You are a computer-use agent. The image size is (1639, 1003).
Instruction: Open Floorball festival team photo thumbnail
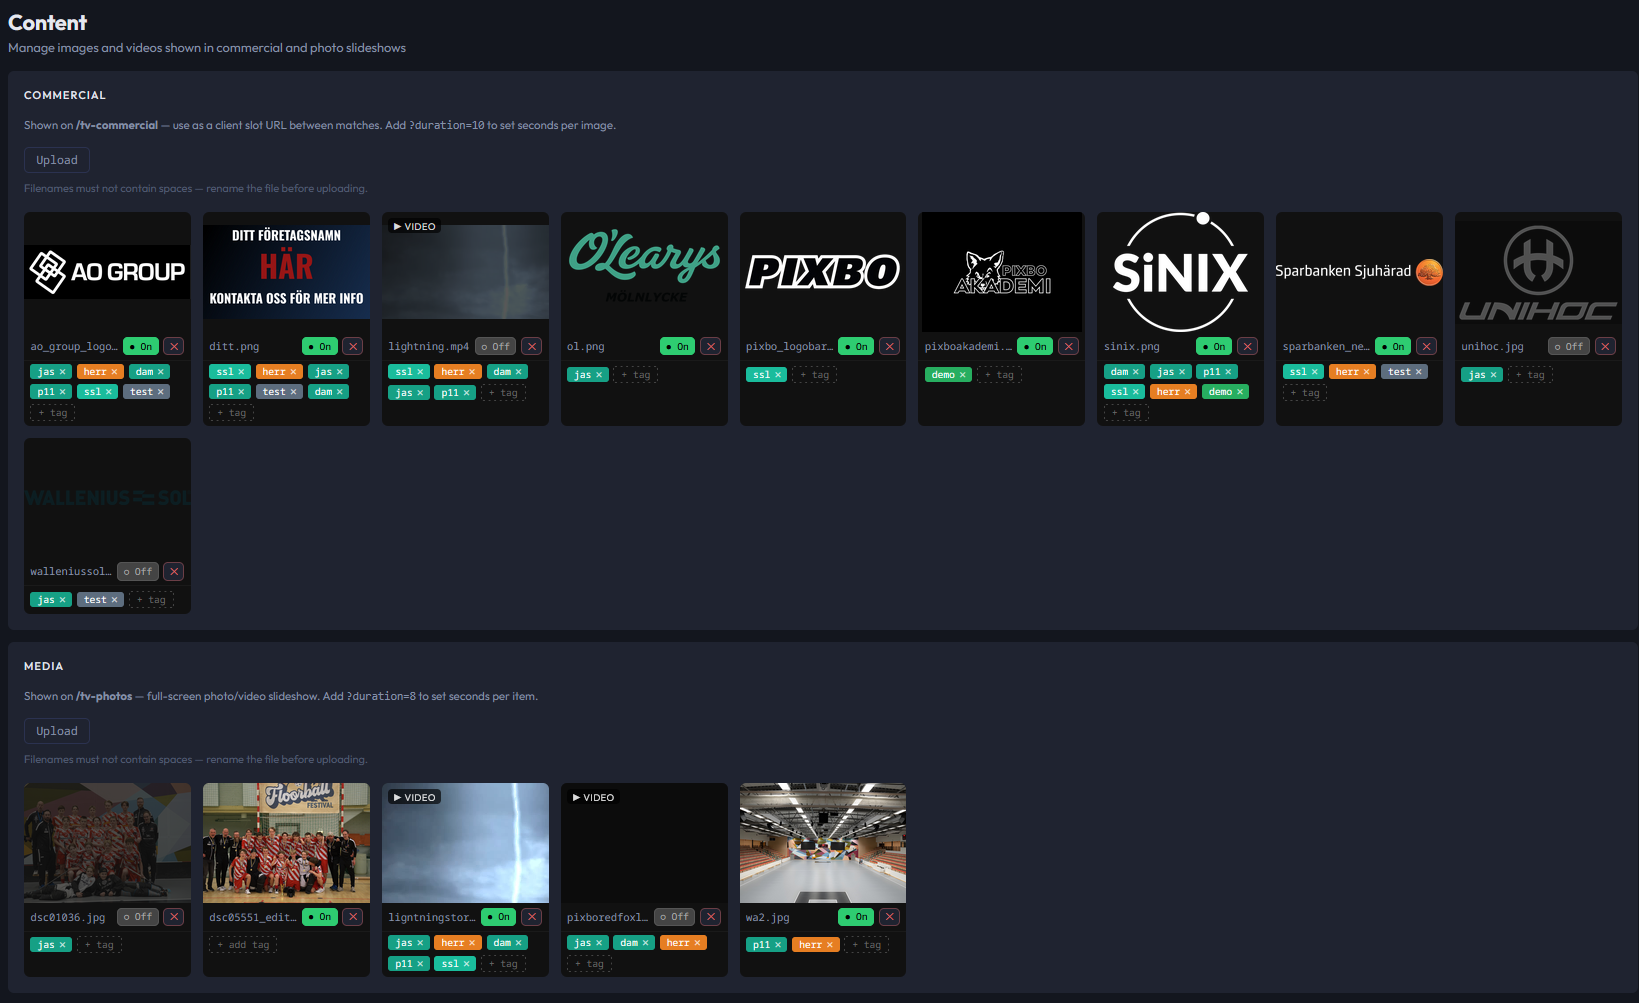pos(286,843)
